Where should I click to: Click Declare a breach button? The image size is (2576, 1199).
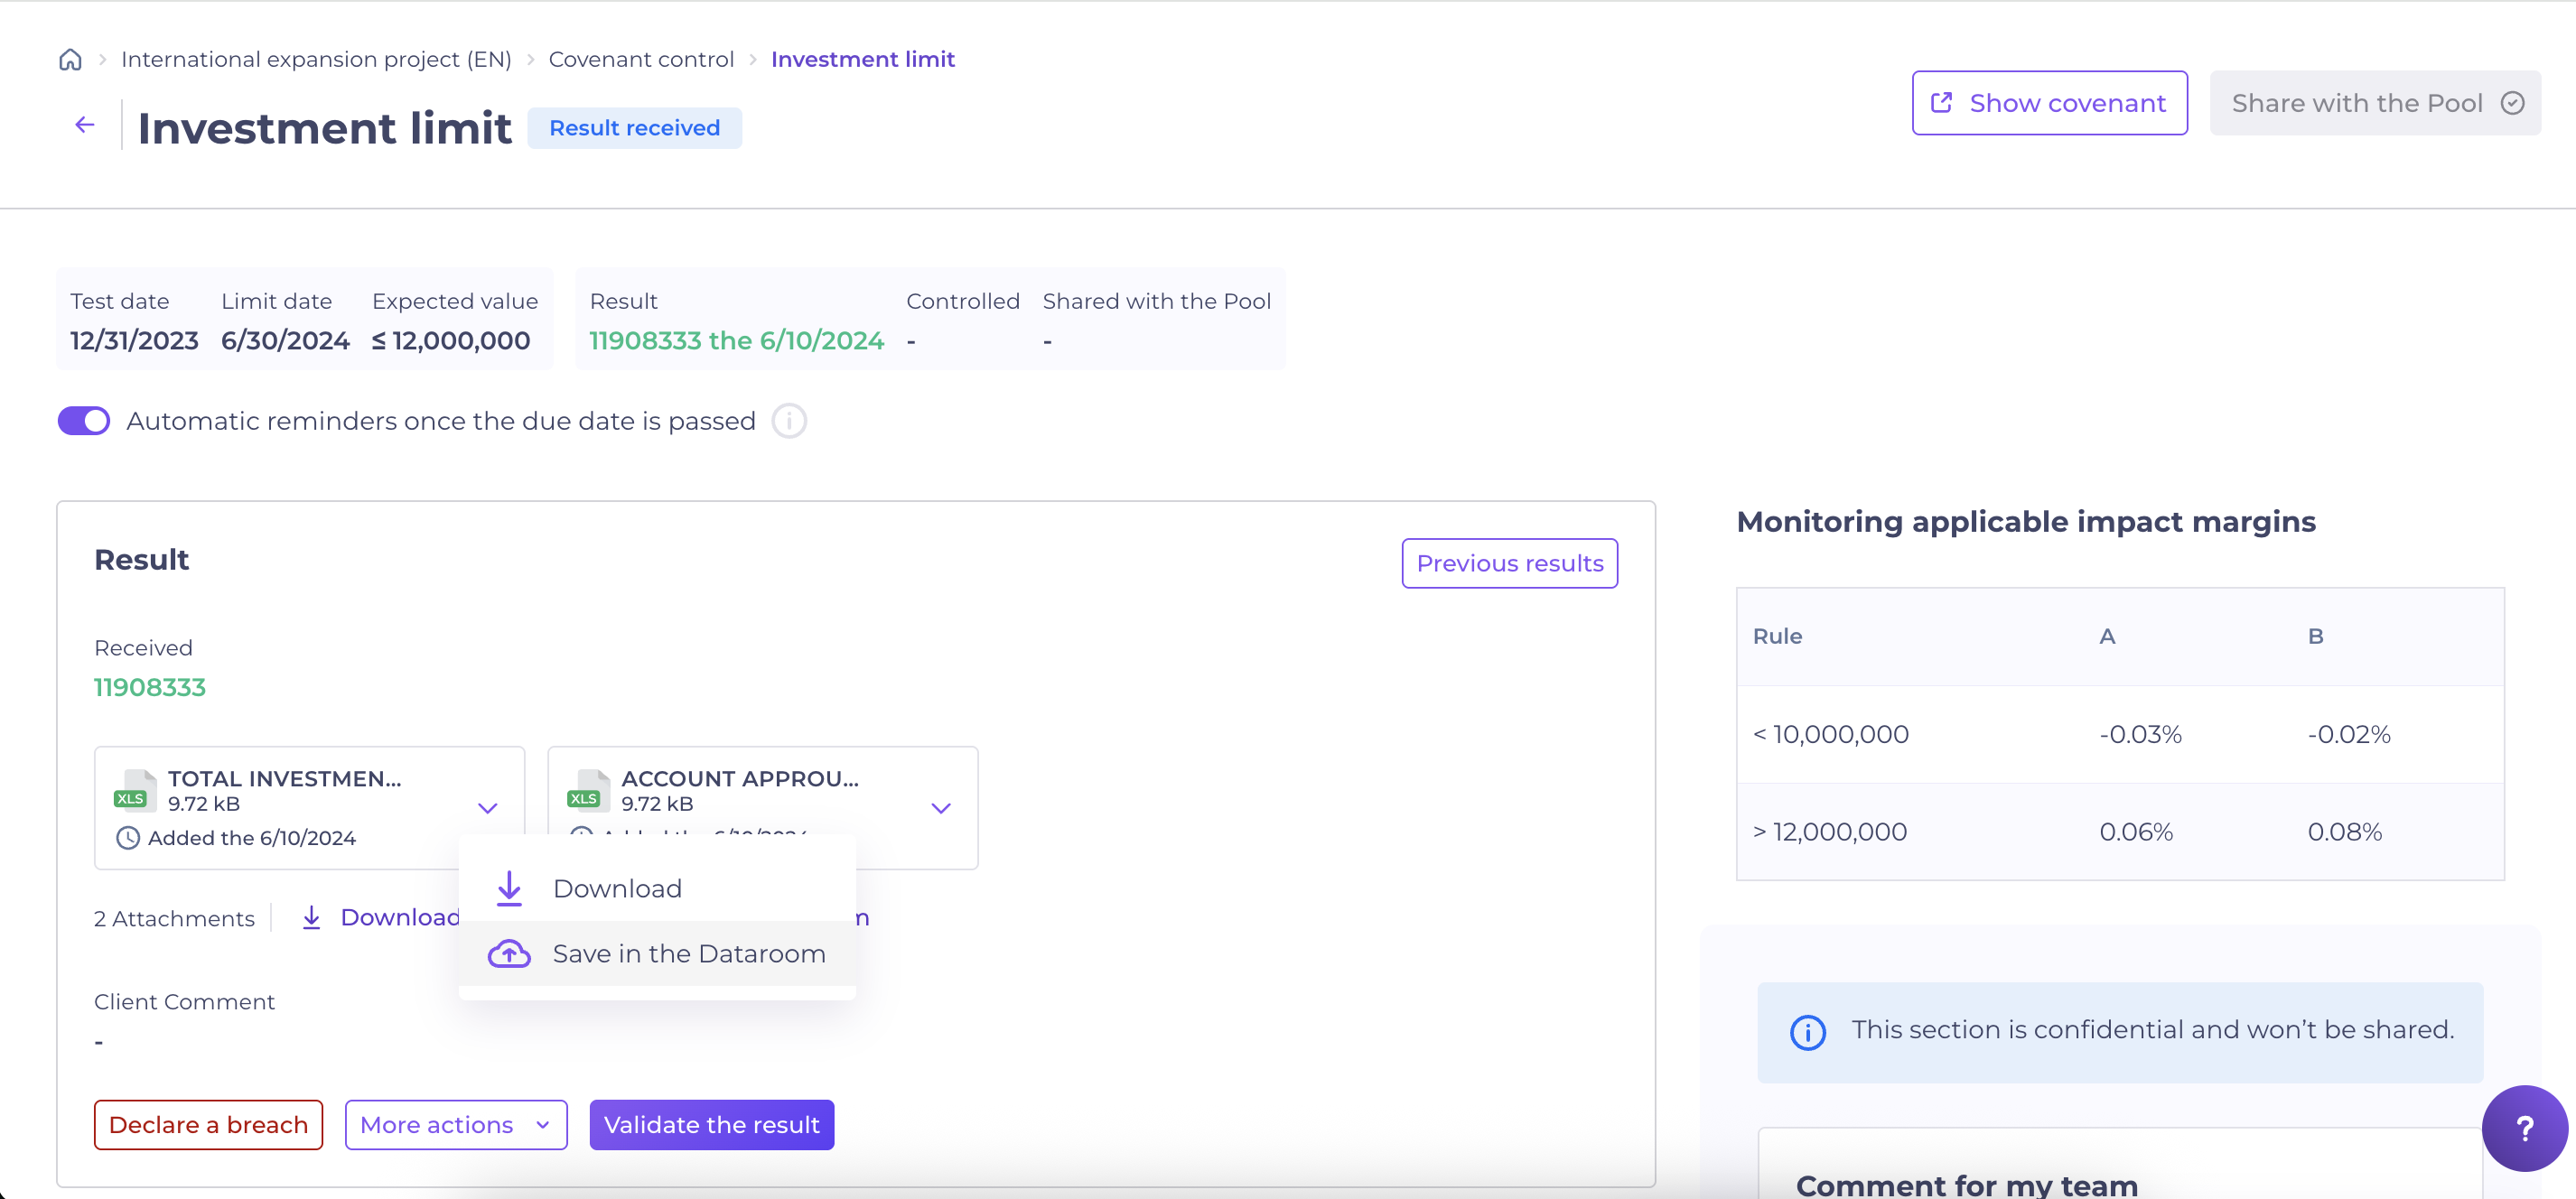pos(208,1125)
